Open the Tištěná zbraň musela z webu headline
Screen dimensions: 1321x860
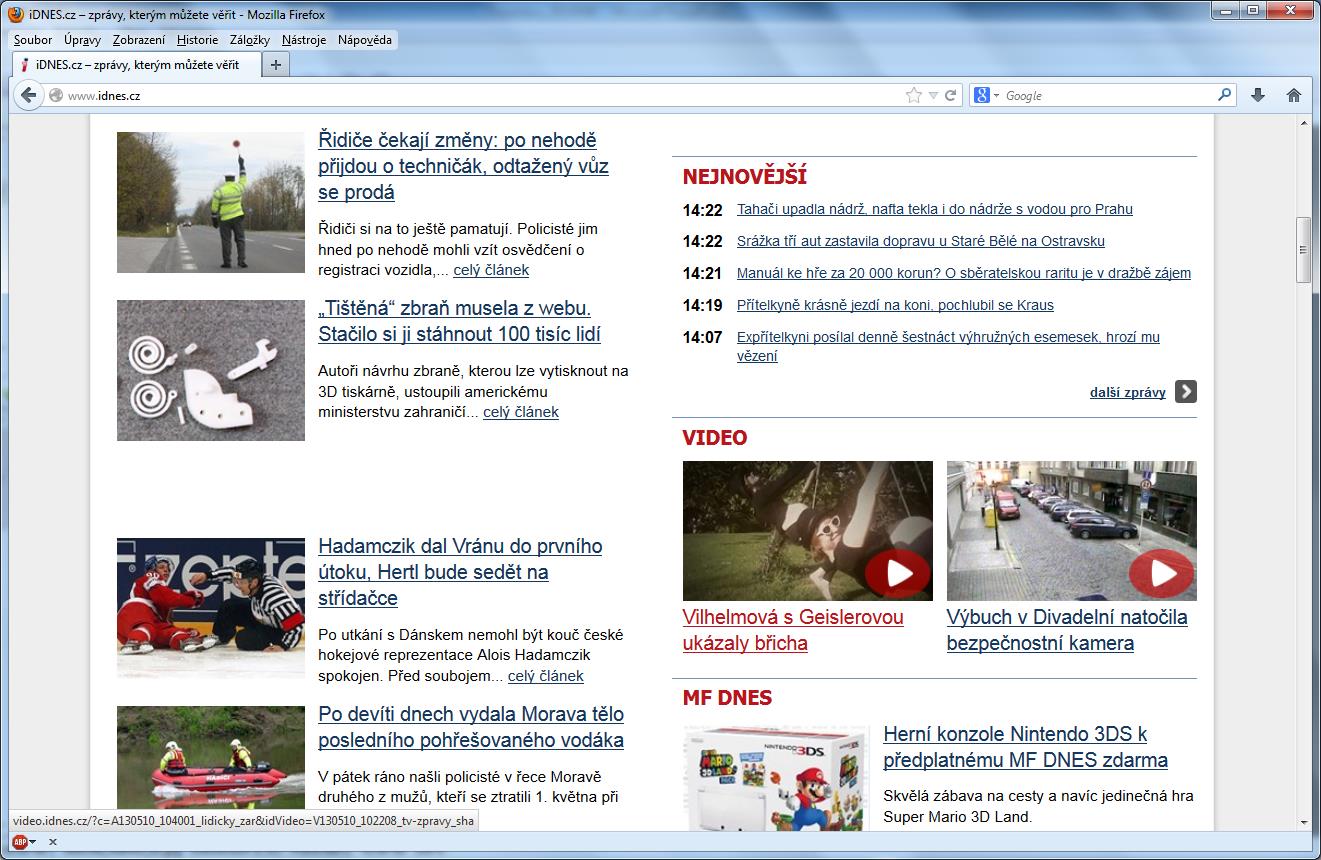[459, 321]
